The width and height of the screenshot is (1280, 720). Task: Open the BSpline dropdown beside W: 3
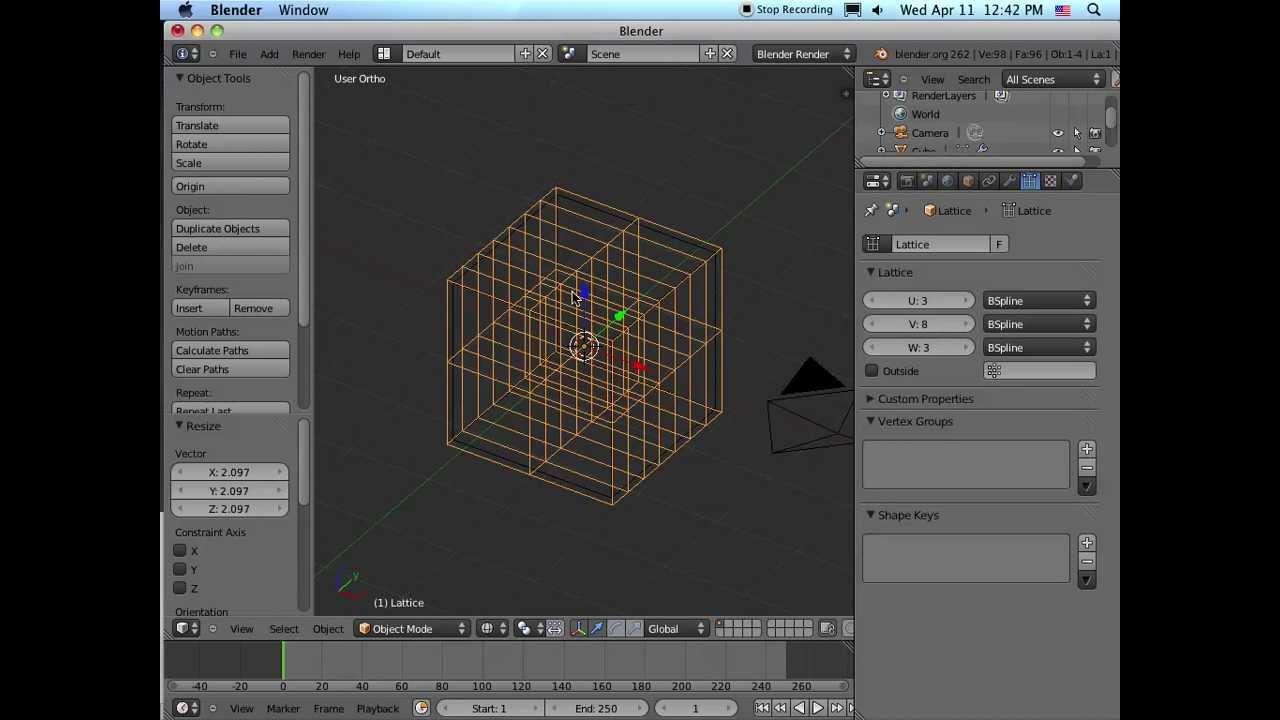click(1039, 348)
